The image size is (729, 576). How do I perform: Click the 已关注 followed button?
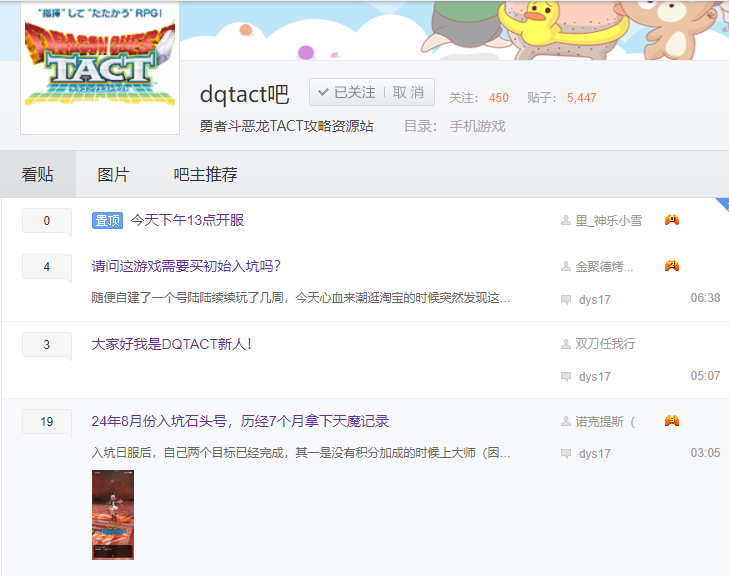tap(347, 92)
